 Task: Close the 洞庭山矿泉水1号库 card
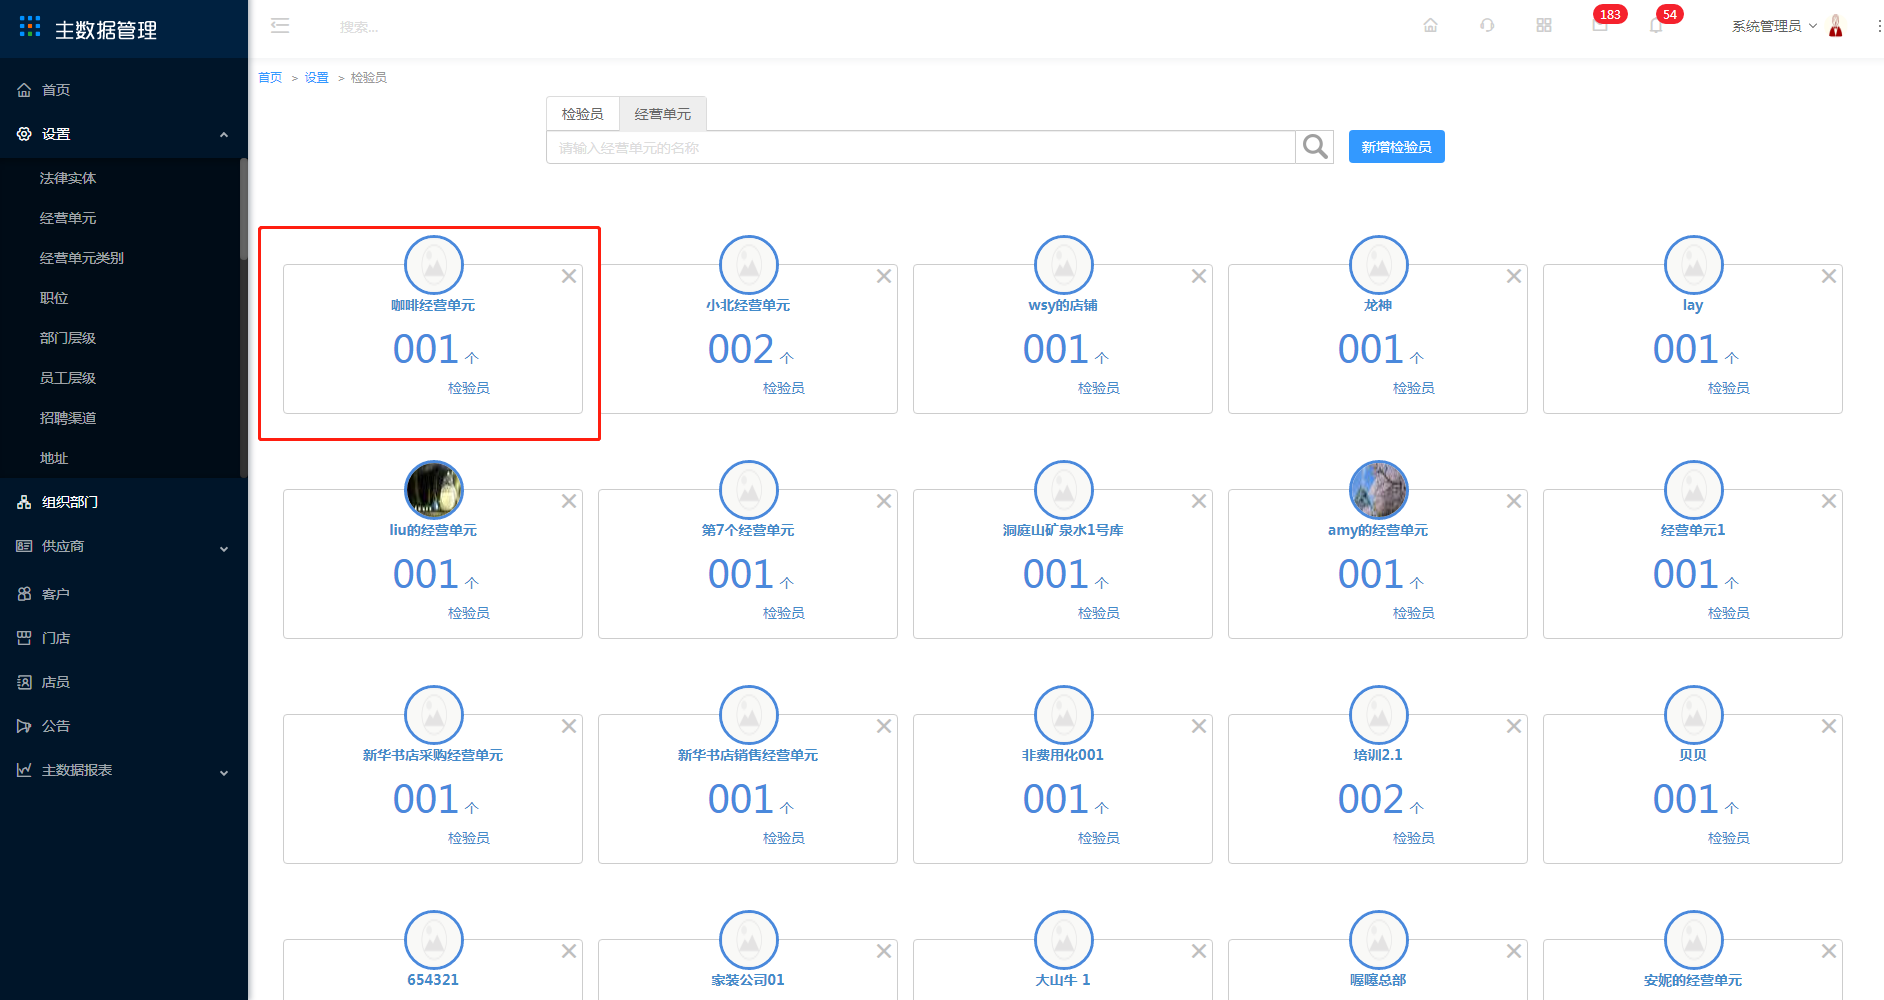click(1199, 501)
